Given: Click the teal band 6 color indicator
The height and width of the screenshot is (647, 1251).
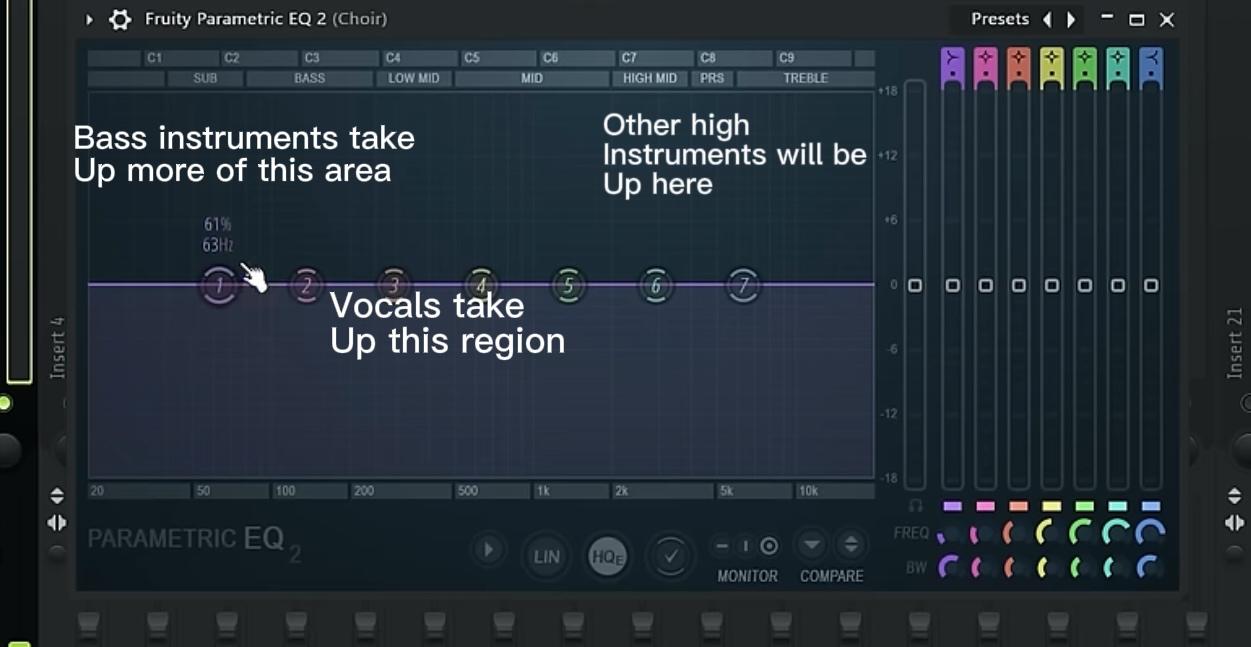Looking at the screenshot, I should tap(1118, 506).
